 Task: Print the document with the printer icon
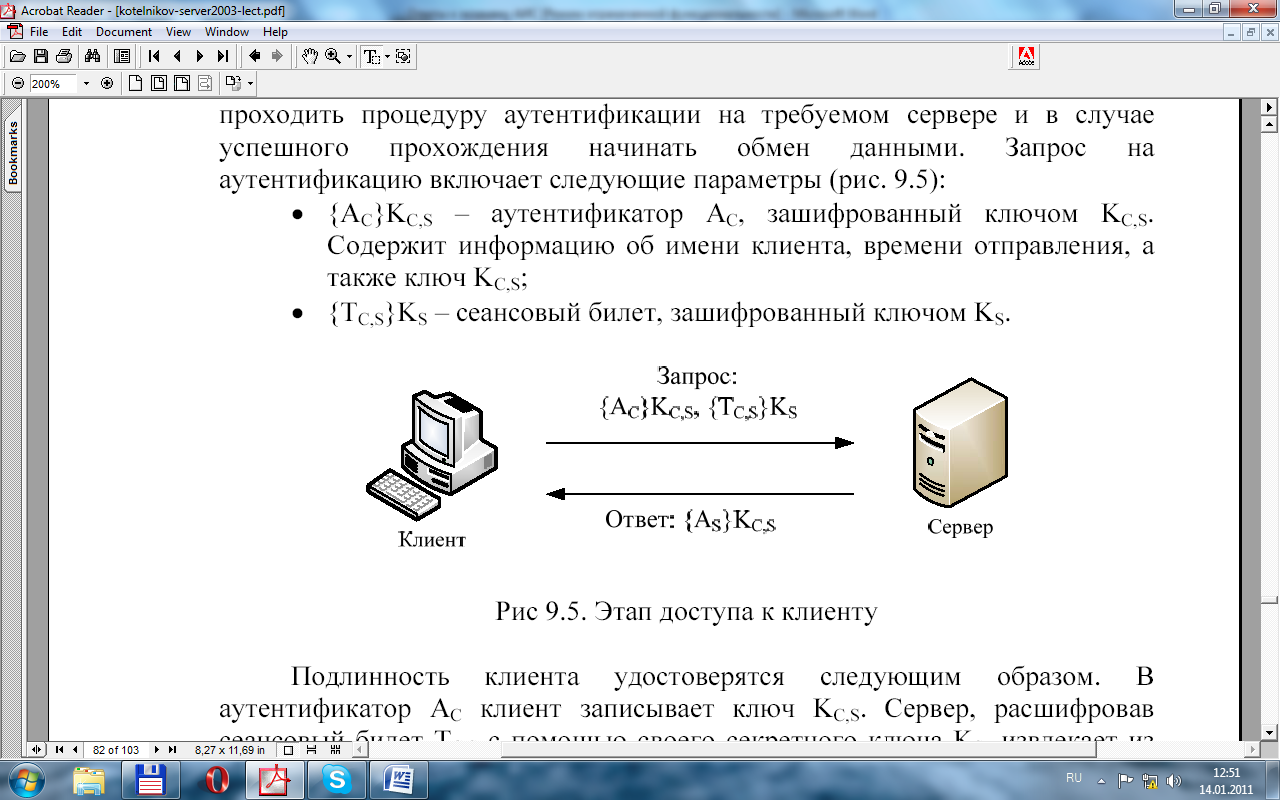63,56
